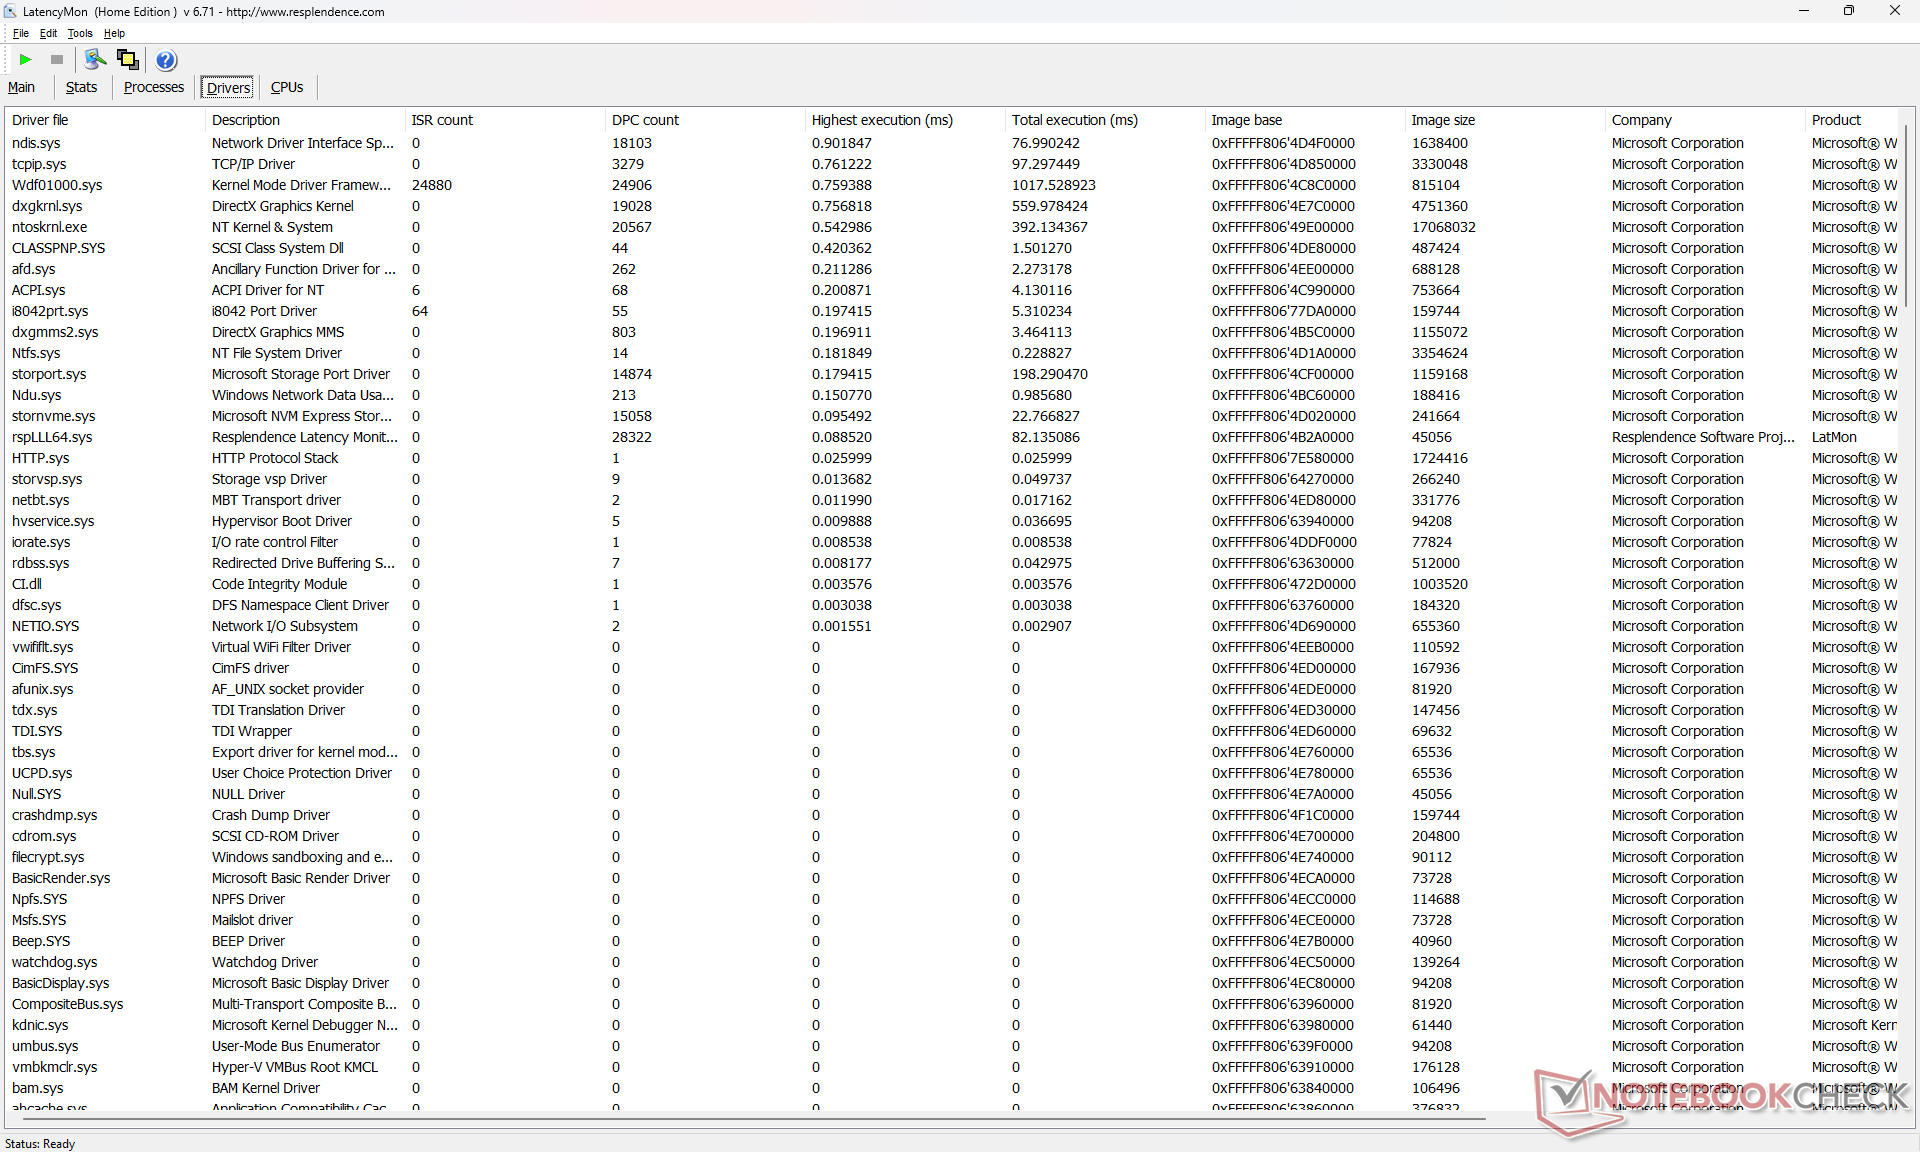Sort by Driver file column header
The width and height of the screenshot is (1920, 1152).
[40, 120]
